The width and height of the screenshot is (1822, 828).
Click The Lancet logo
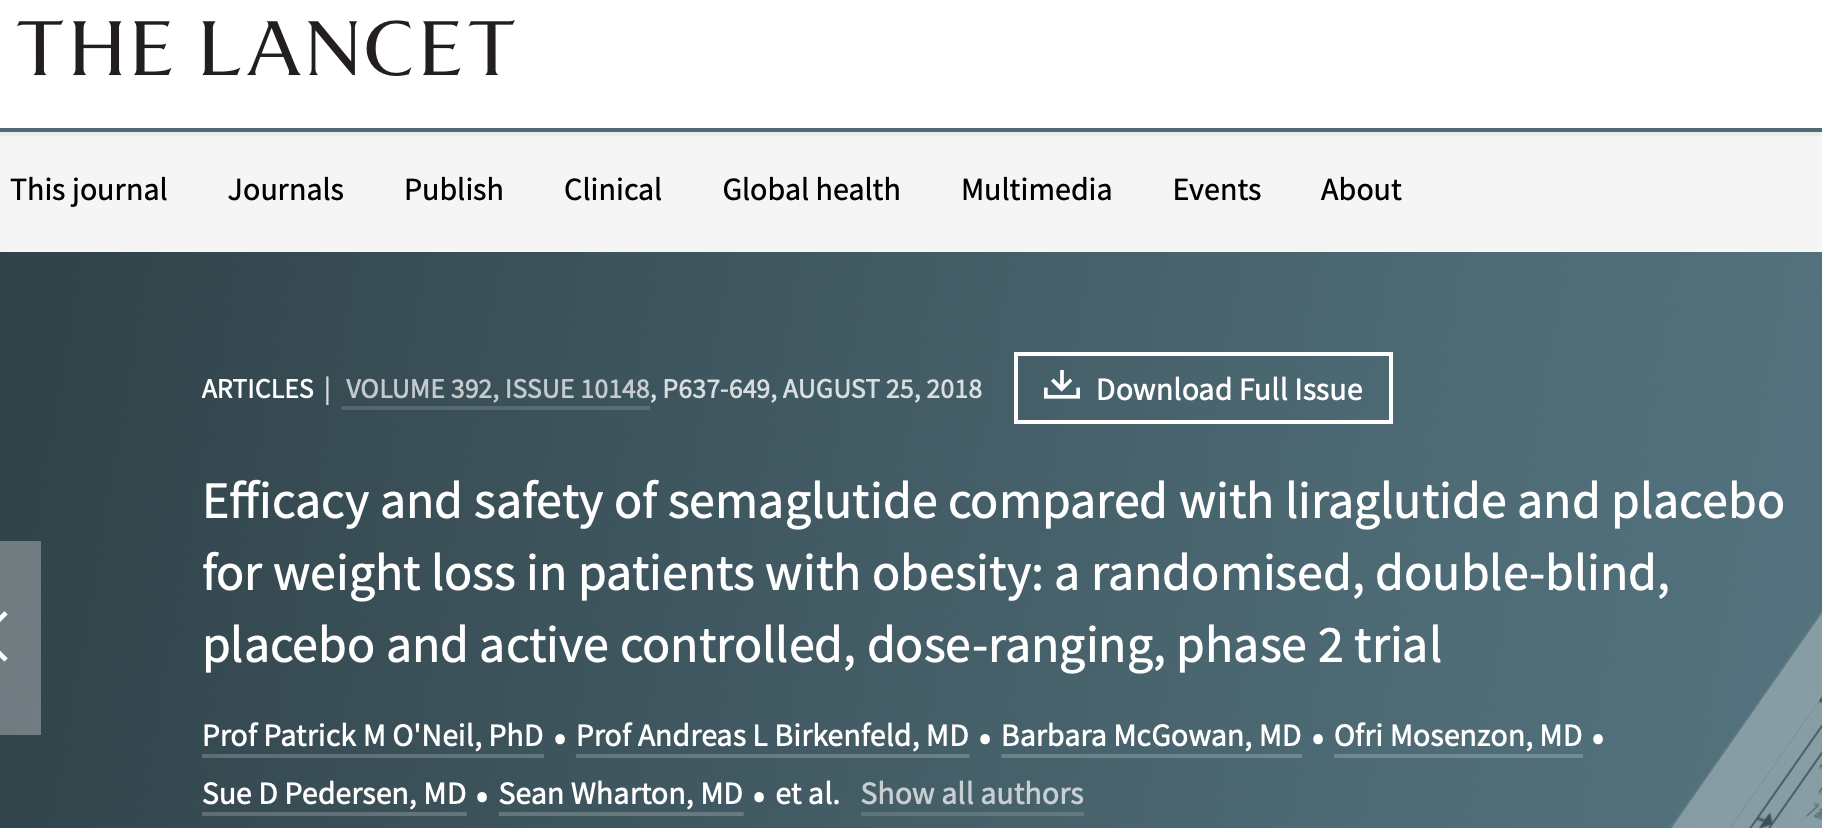point(266,49)
